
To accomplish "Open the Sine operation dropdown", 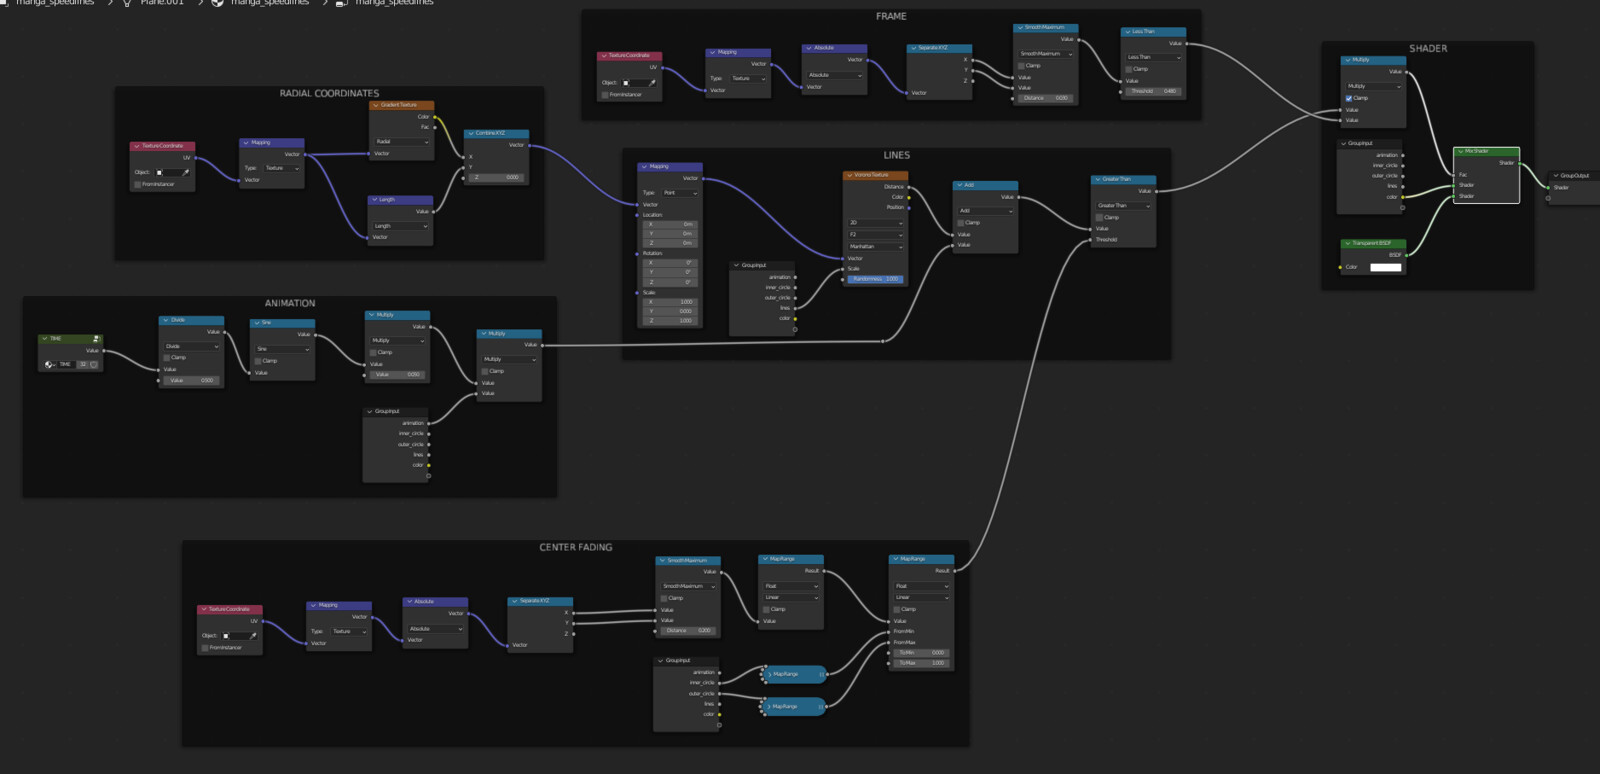I will 283,349.
